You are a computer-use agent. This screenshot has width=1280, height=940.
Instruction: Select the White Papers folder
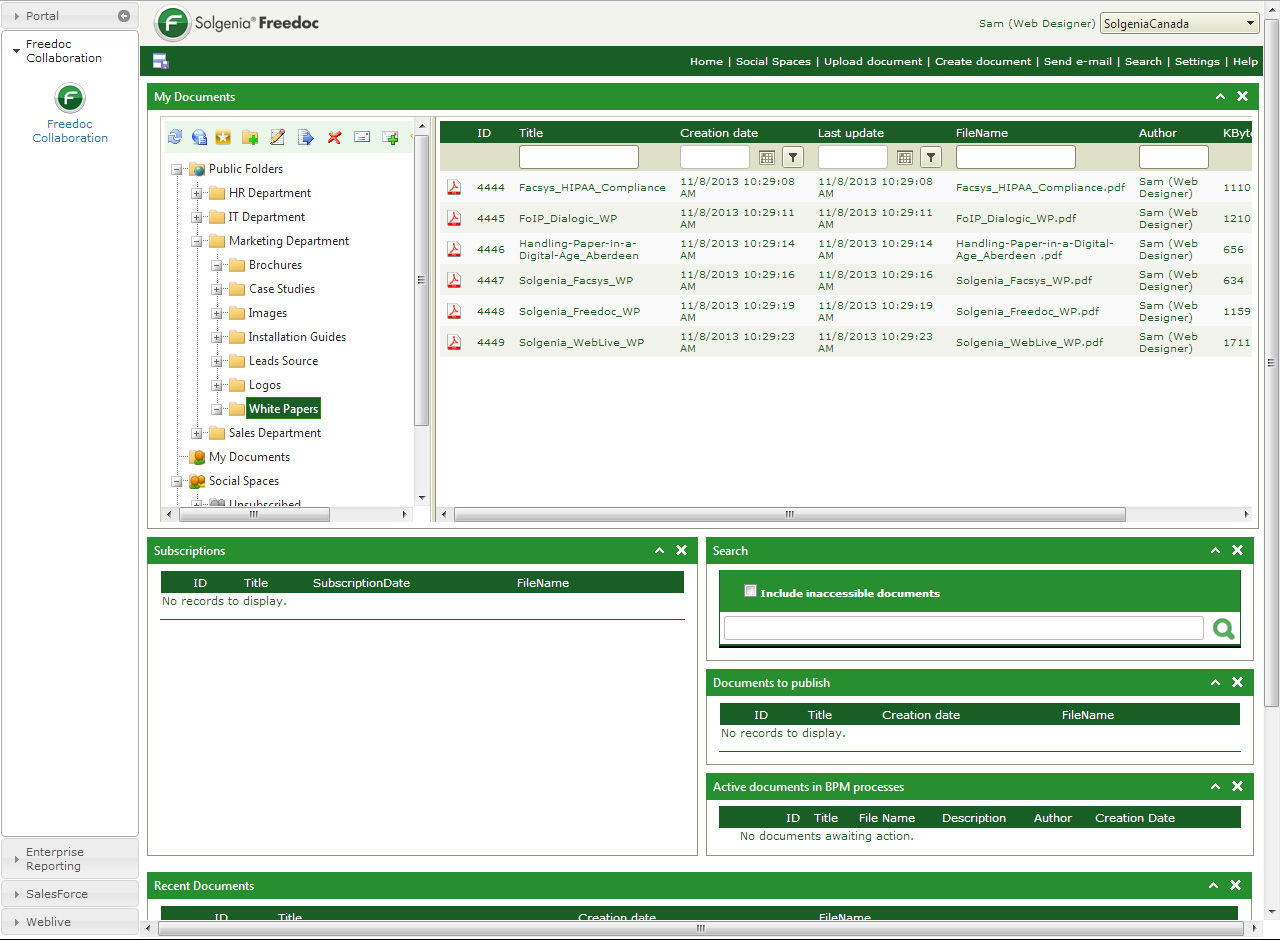tap(283, 409)
